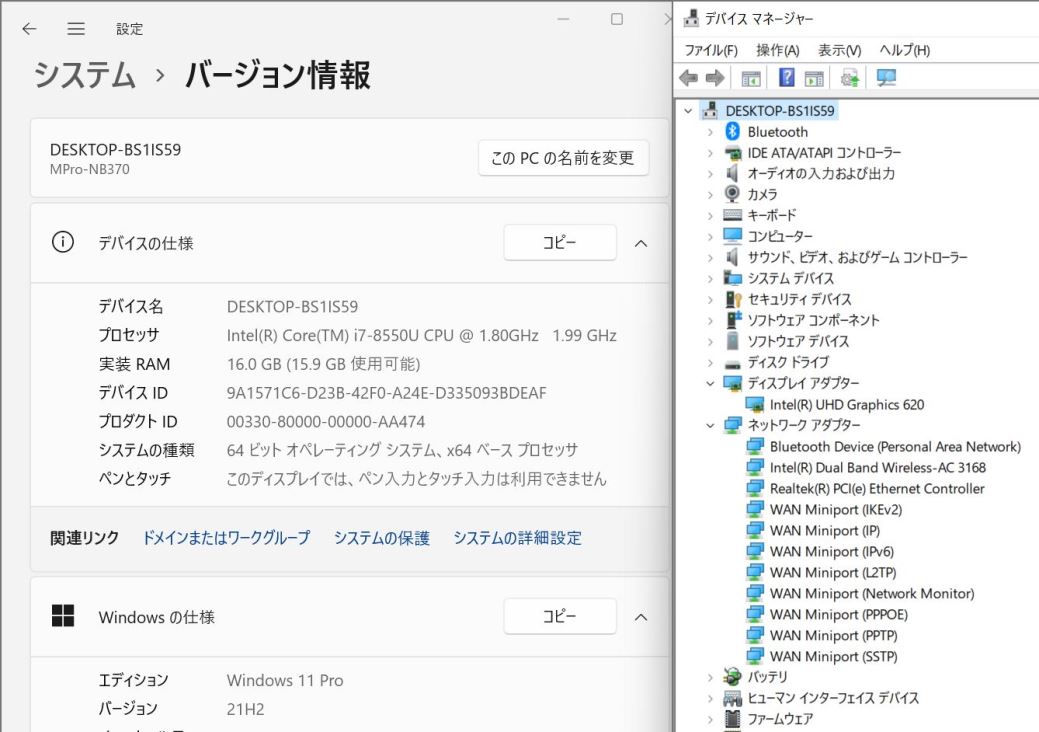The height and width of the screenshot is (732, 1039).
Task: Collapse the Windows specifications section chevron
Action: point(641,617)
